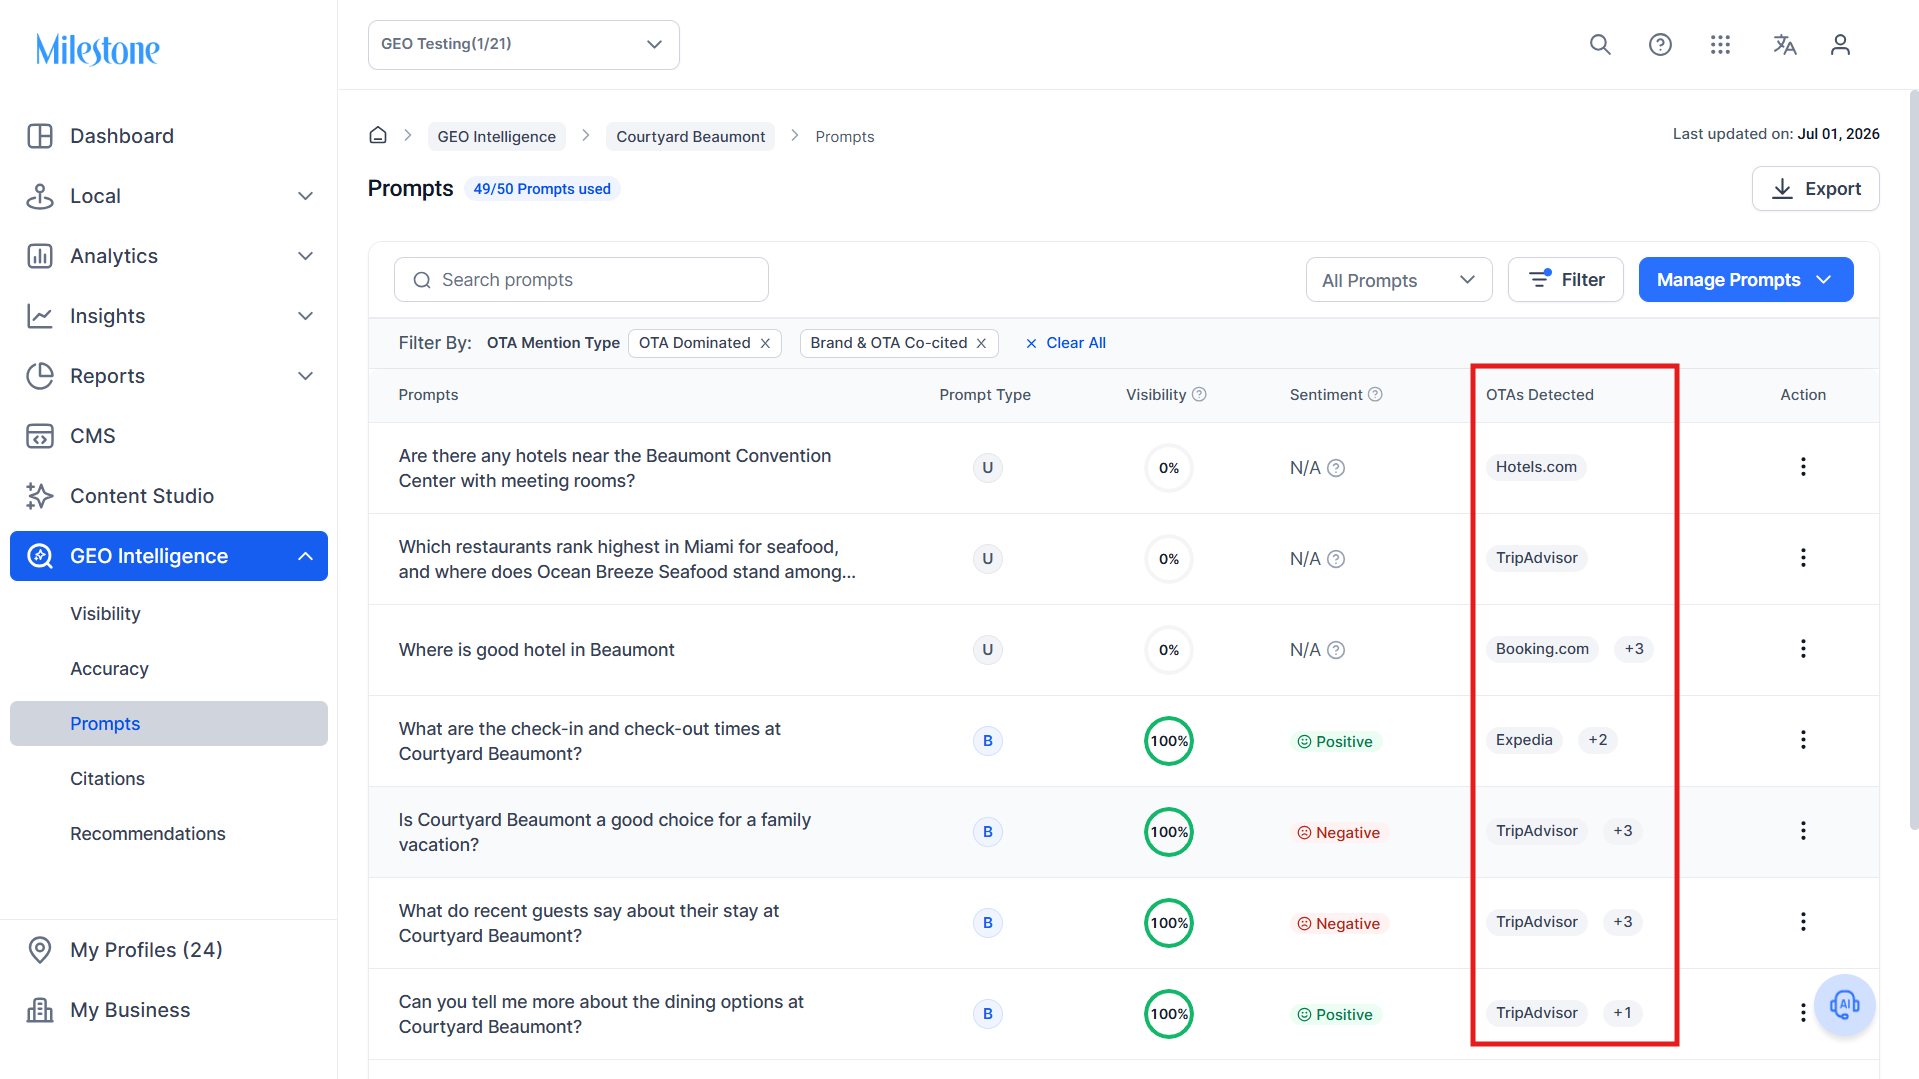Open action menu for Hotels.com prompt row
The image size is (1919, 1079).
(1803, 467)
